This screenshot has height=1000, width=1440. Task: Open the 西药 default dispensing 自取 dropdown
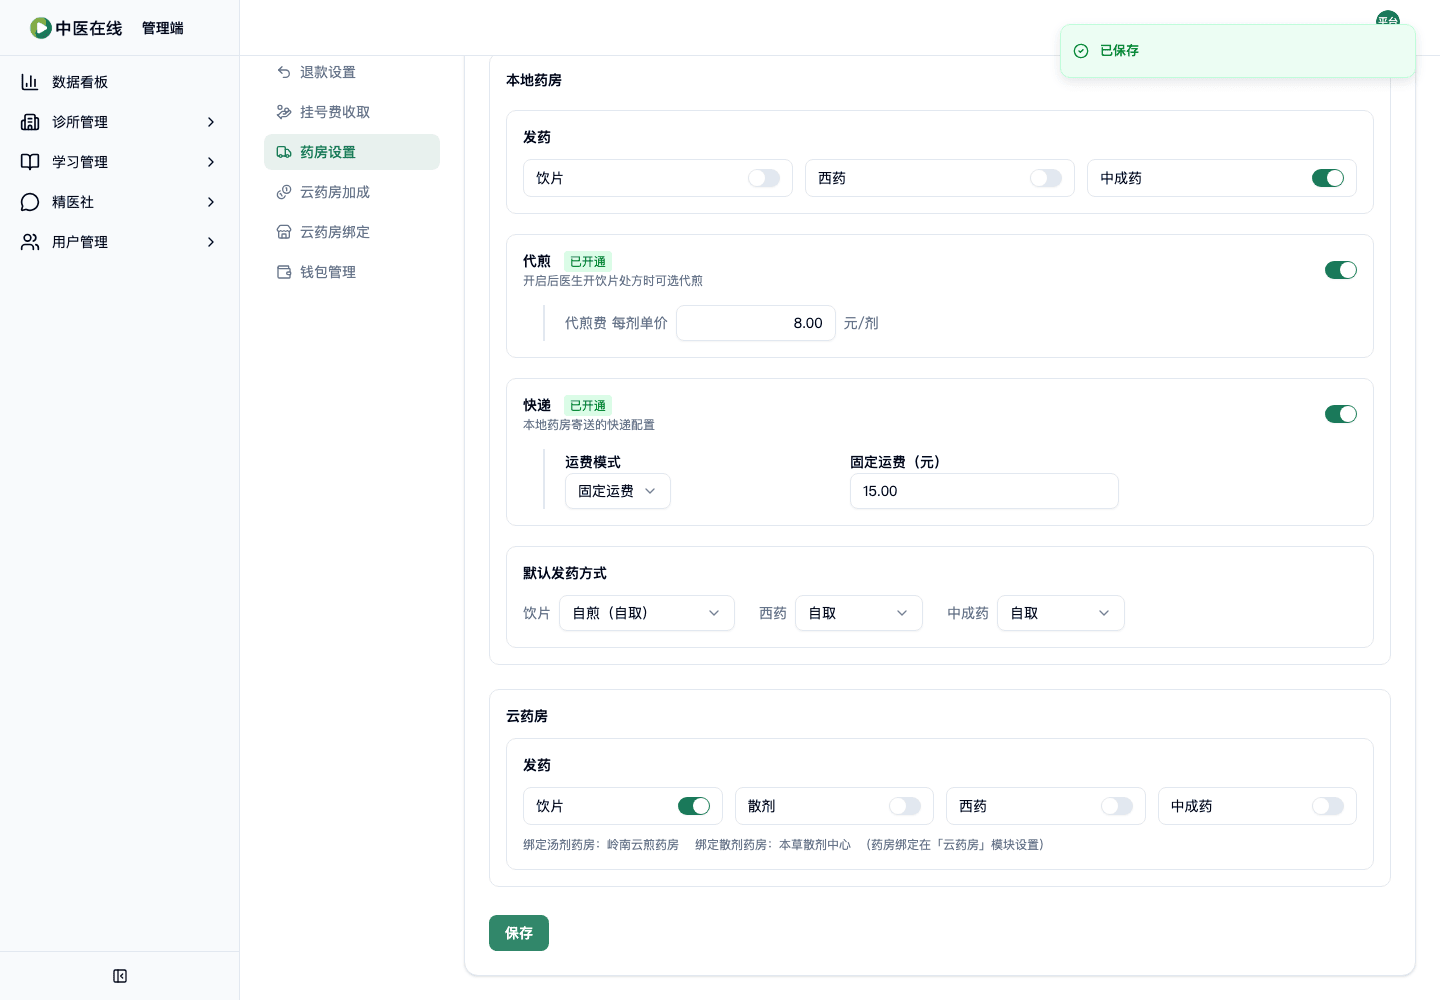coord(859,613)
